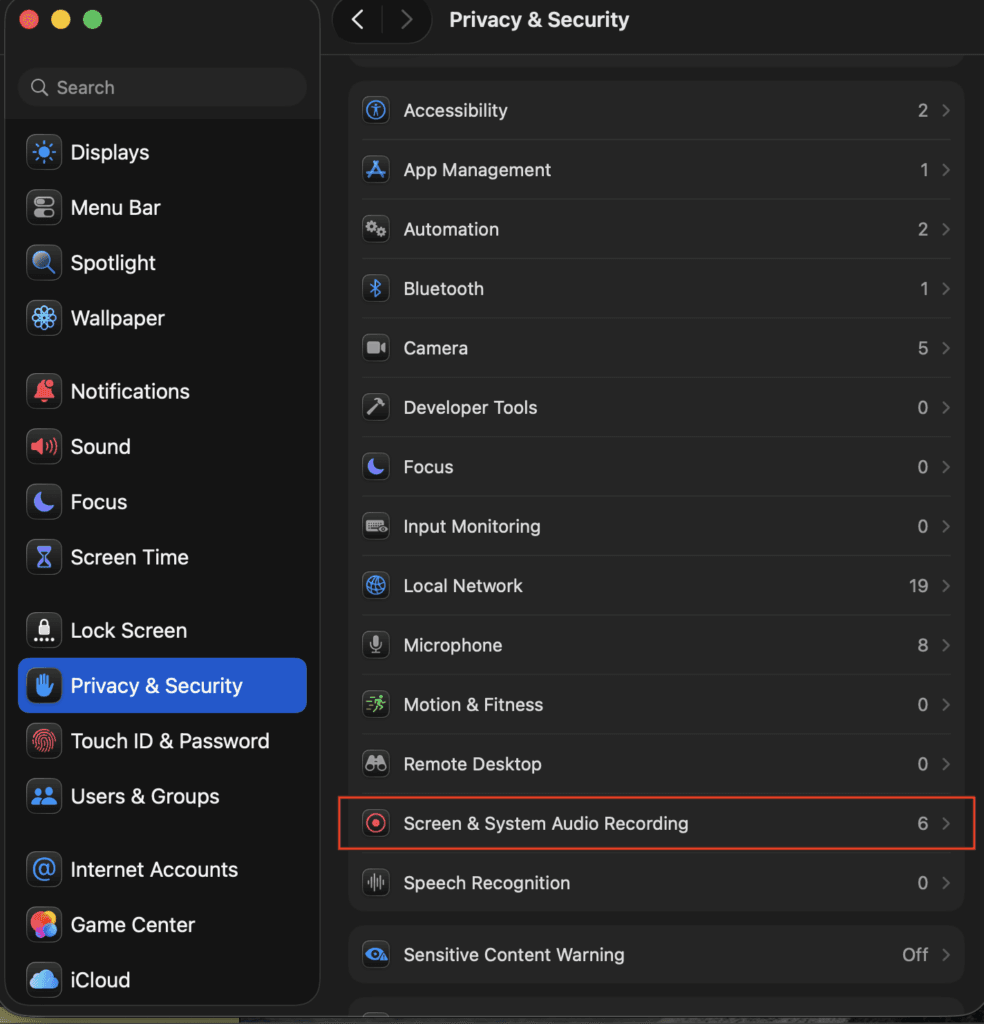Expand Microphone row chevron
This screenshot has width=984, height=1024.
(945, 645)
